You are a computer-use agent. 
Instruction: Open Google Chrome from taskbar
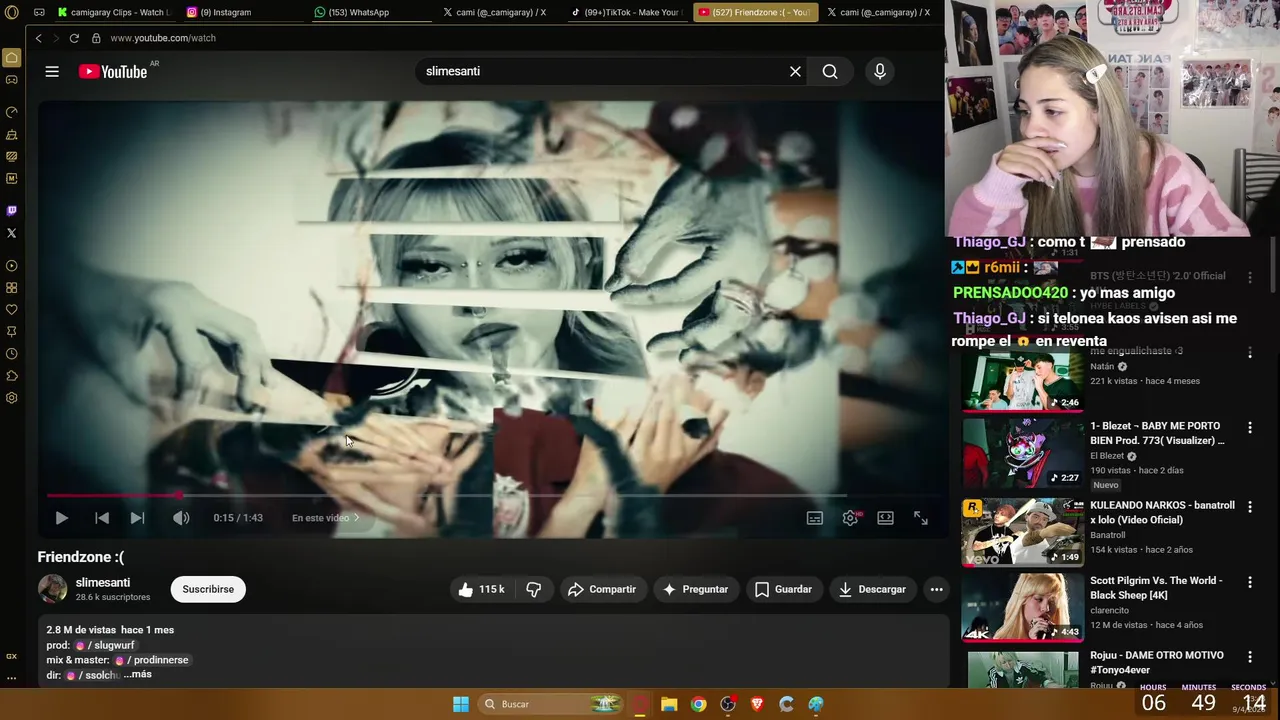click(698, 704)
